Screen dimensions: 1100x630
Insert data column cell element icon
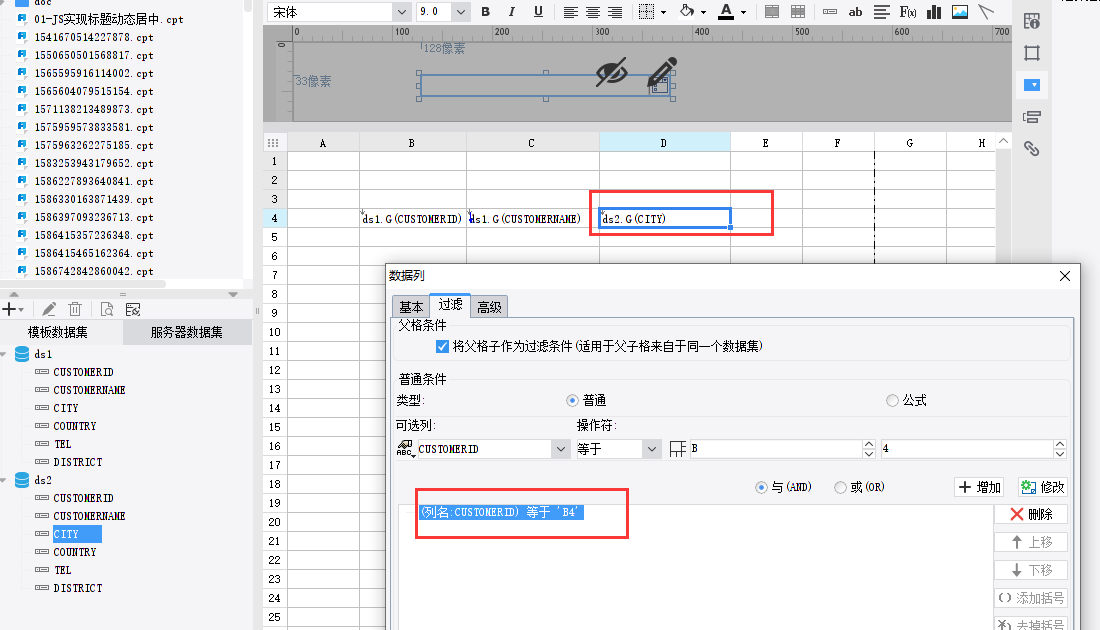tap(830, 12)
